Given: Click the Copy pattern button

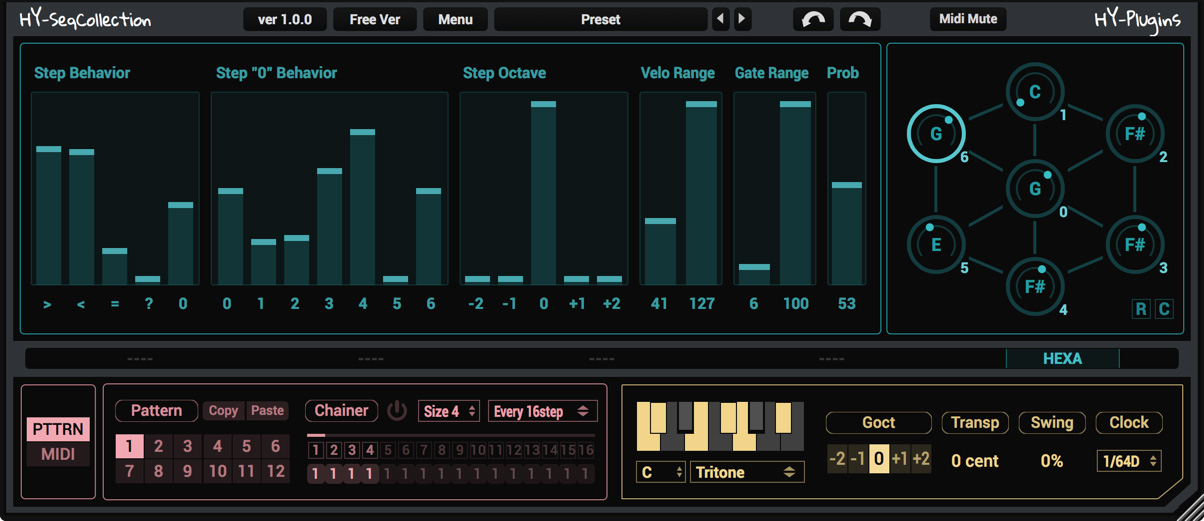Looking at the screenshot, I should (224, 411).
